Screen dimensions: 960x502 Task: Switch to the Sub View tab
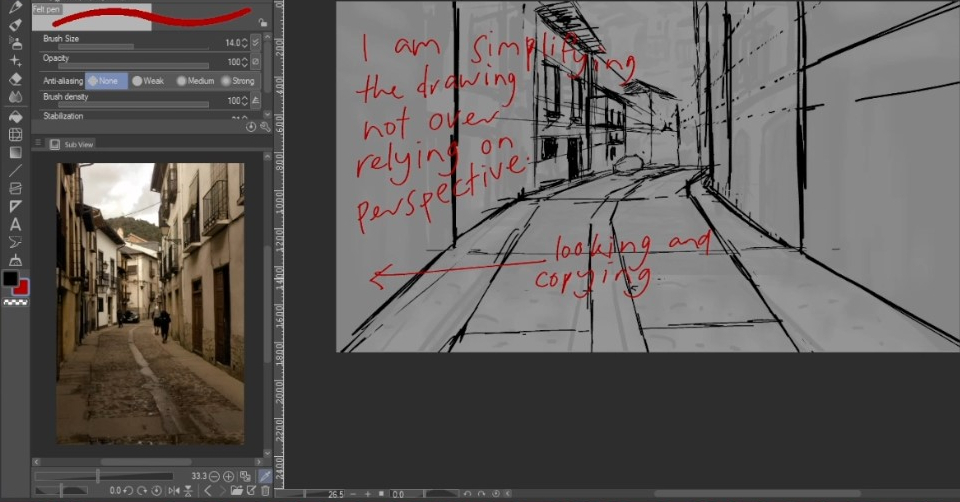[x=72, y=144]
